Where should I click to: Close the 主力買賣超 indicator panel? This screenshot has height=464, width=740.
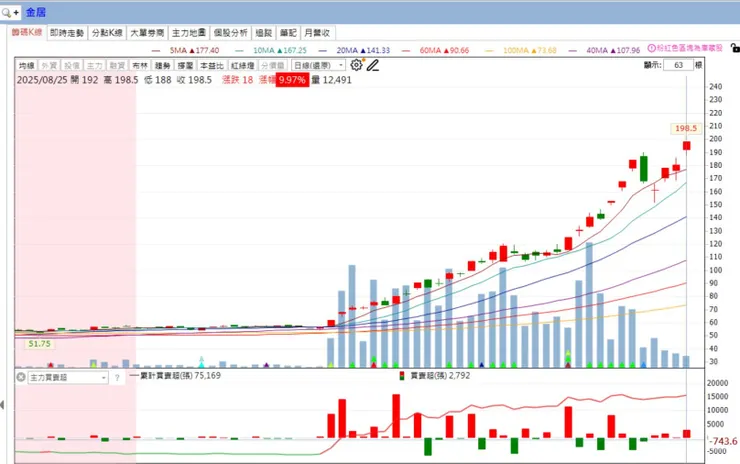point(21,377)
